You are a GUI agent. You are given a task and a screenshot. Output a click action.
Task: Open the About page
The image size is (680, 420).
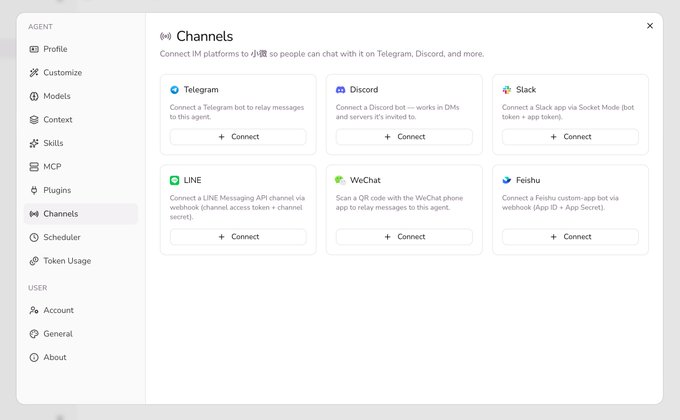pyautogui.click(x=81, y=358)
